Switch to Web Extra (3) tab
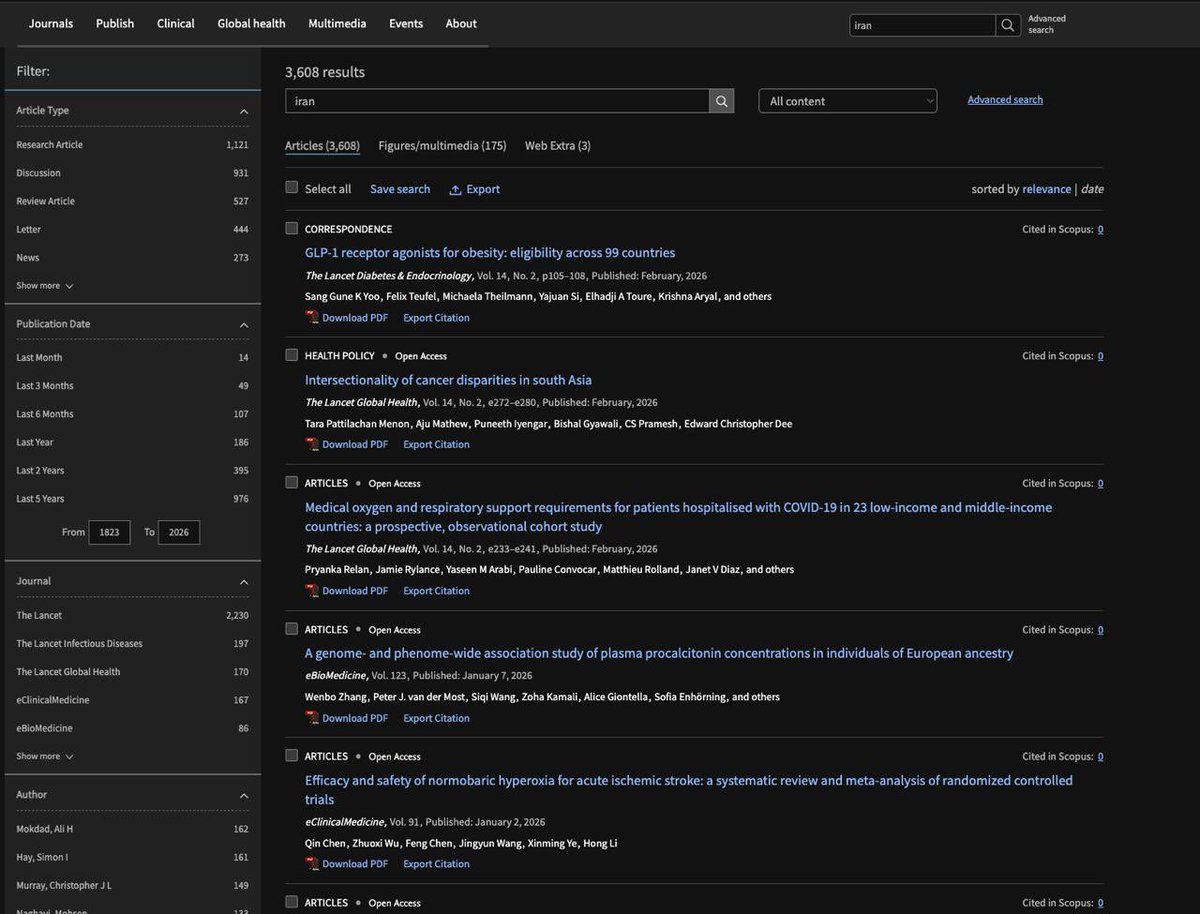This screenshot has height=914, width=1200. click(558, 146)
